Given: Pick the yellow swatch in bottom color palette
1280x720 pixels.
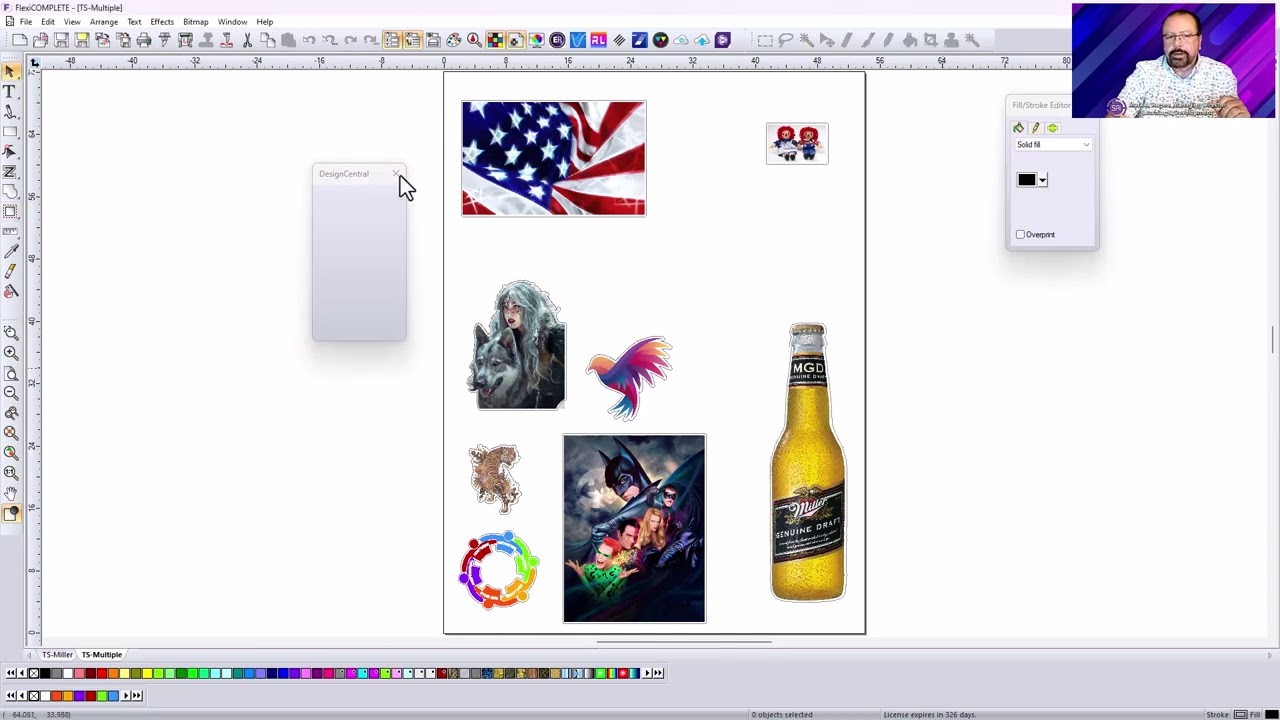Looking at the screenshot, I should (x=147, y=673).
